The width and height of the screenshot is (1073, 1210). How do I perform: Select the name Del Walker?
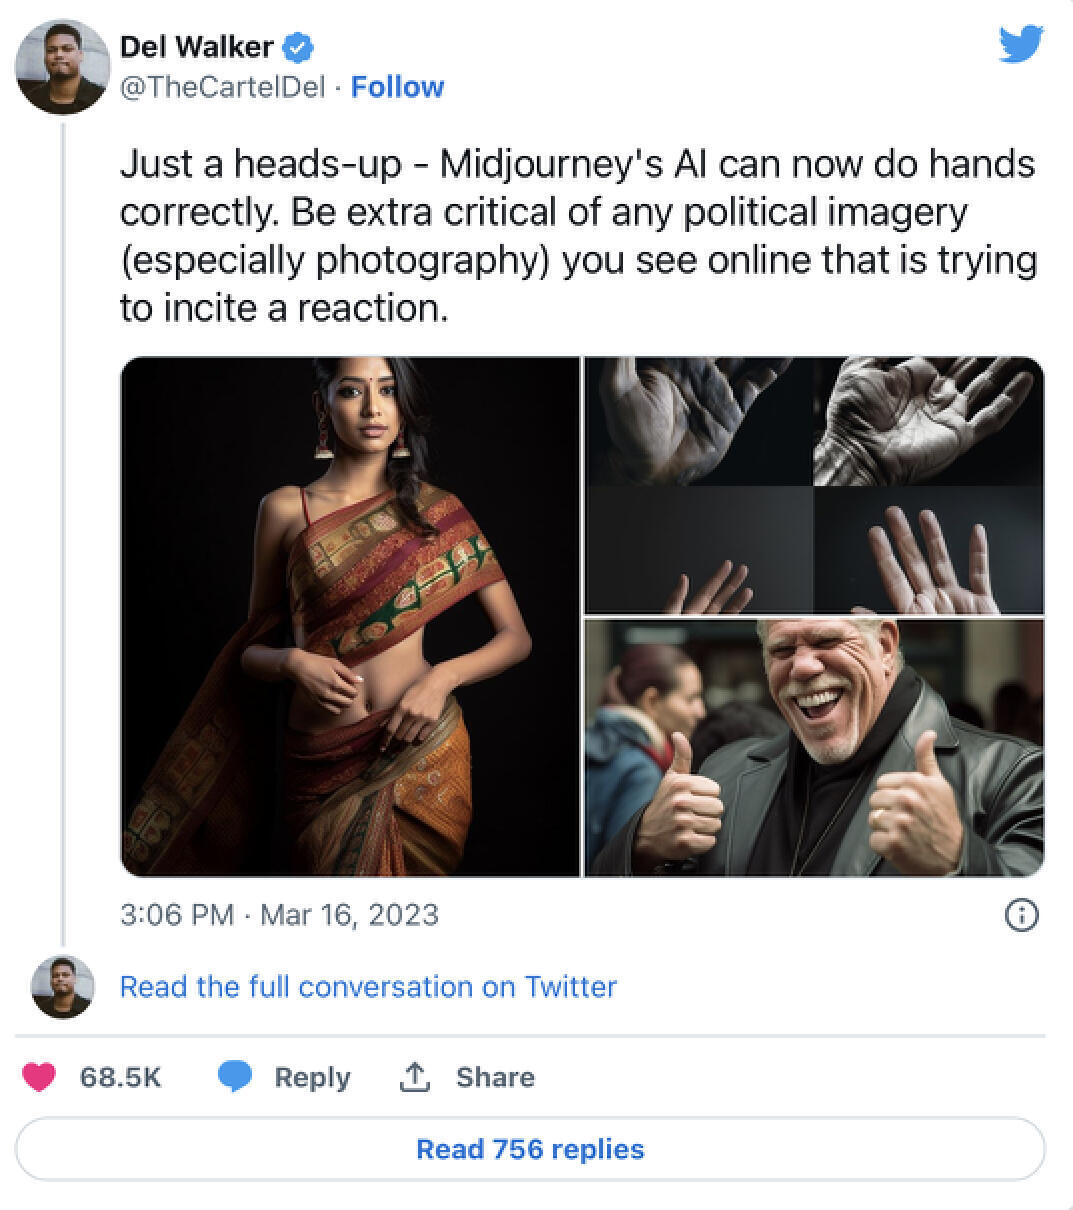point(196,44)
